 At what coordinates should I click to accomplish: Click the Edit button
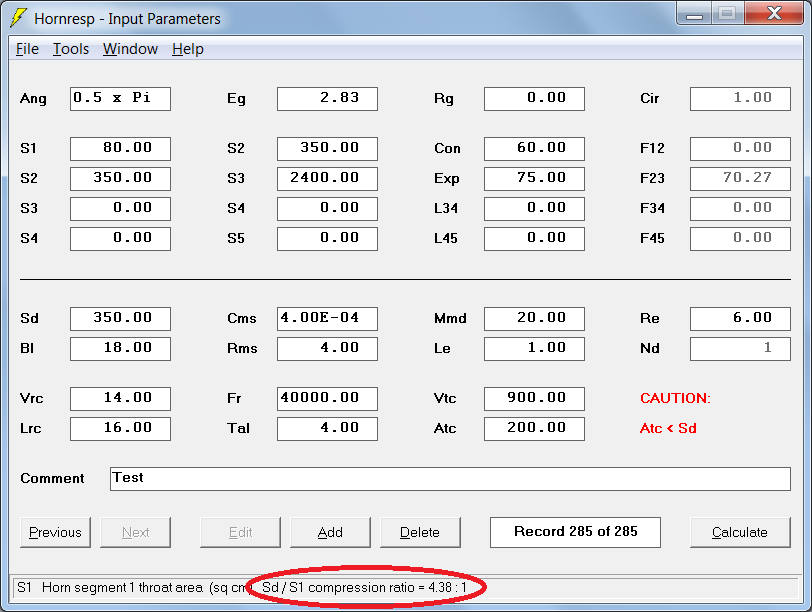tap(240, 532)
